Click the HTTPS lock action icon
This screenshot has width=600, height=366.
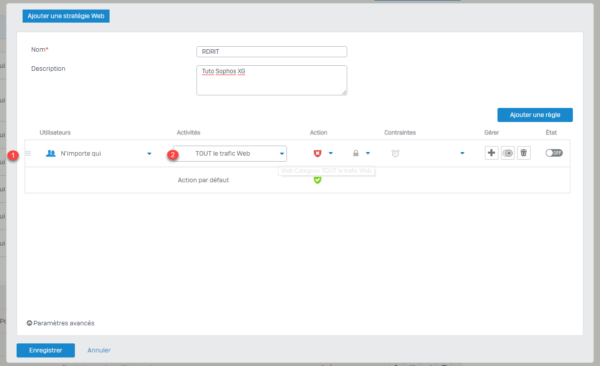coord(355,153)
